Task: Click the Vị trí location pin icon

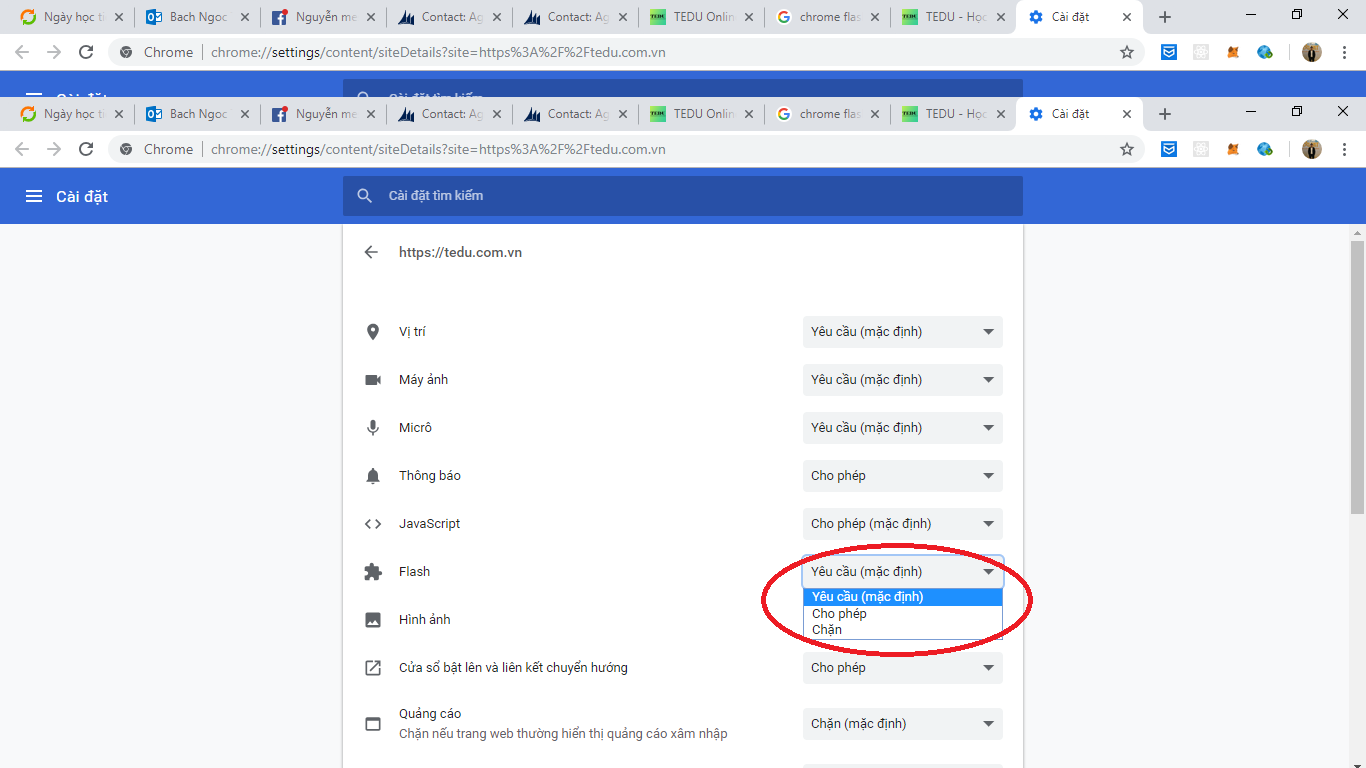Action: pos(373,332)
